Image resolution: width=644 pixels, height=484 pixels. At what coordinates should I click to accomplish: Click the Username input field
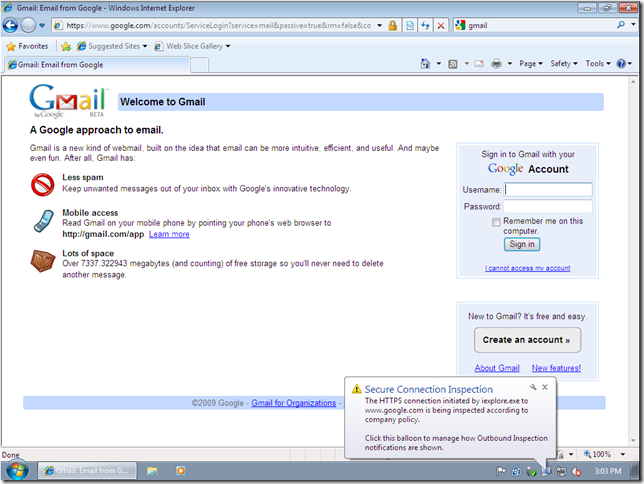[x=548, y=189]
